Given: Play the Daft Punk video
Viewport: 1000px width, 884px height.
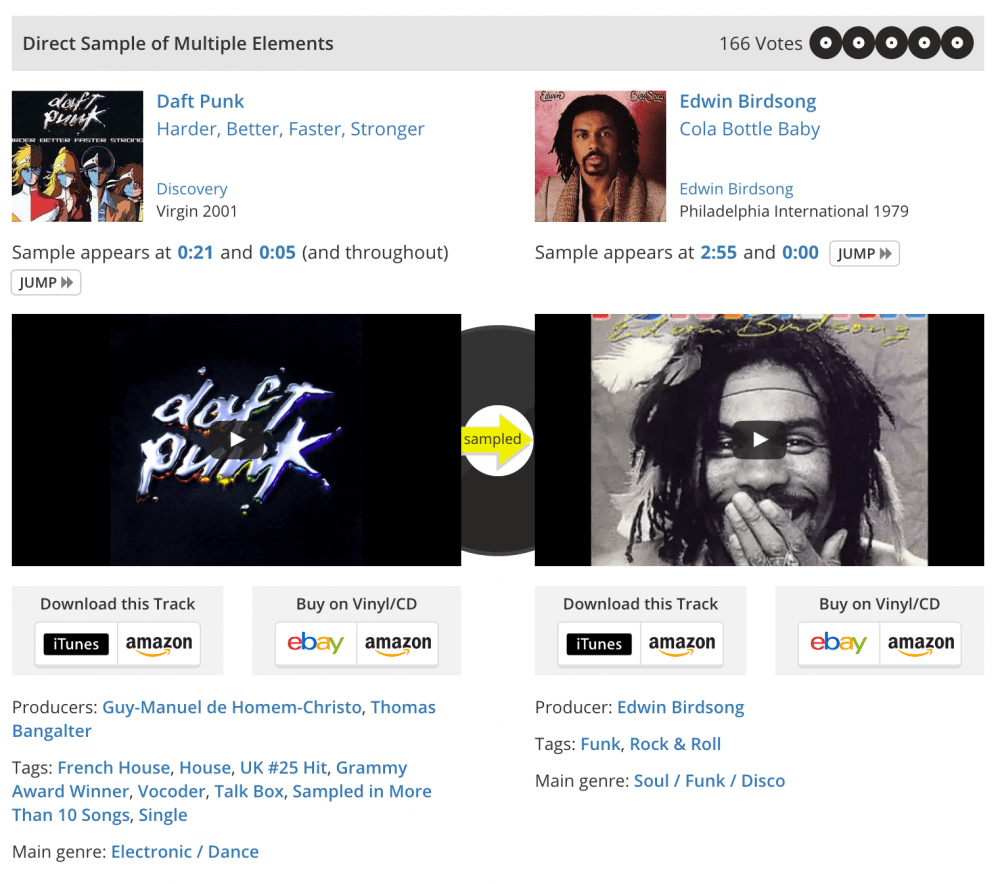Looking at the screenshot, I should coord(237,440).
